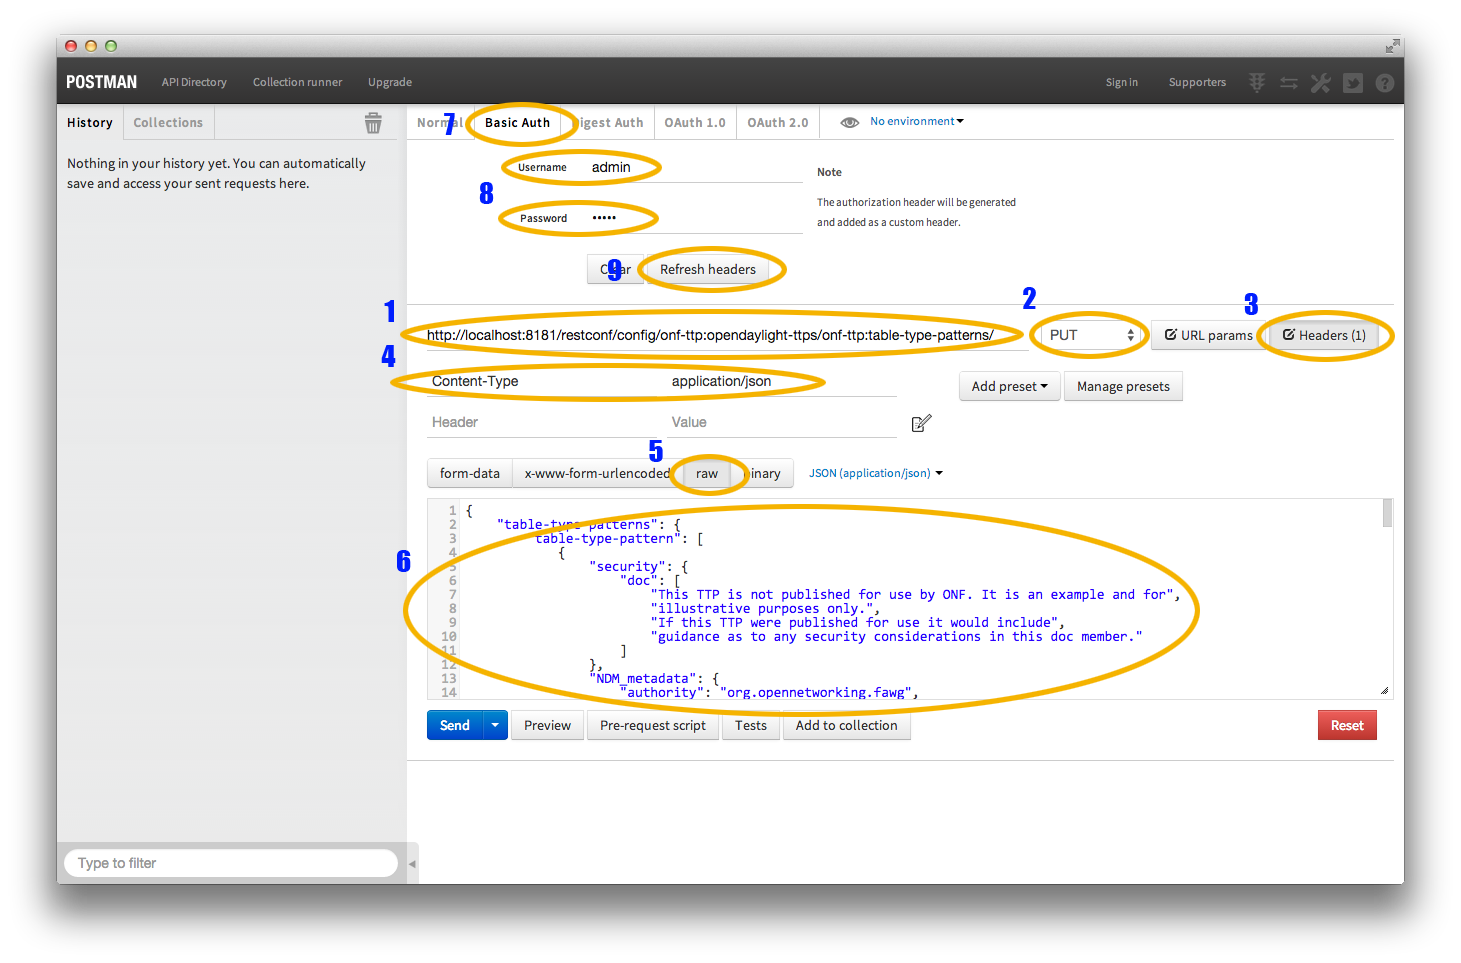Click the Twitter bird icon

pos(1353,83)
